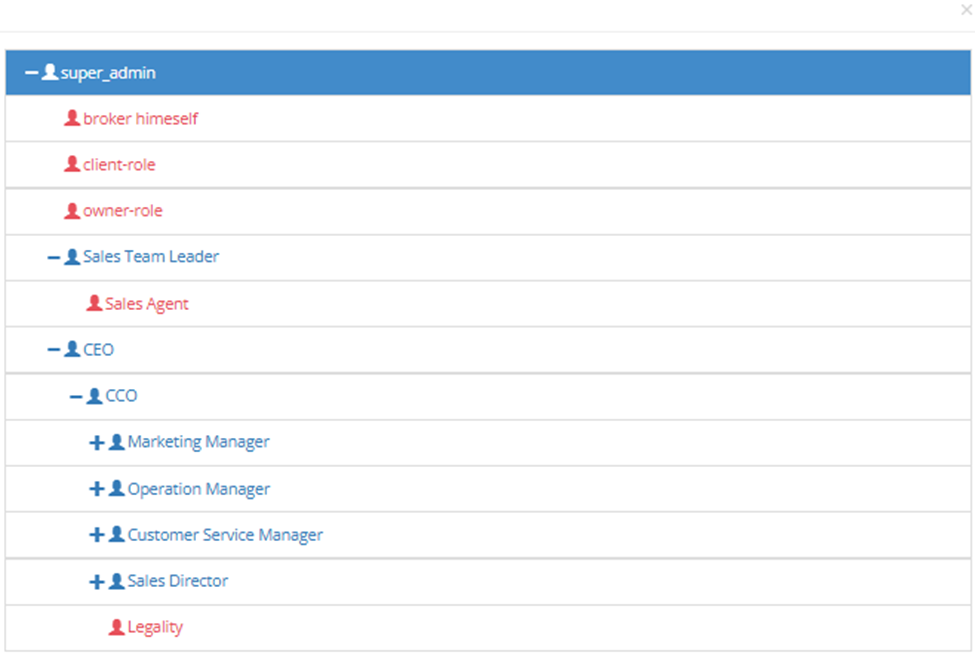Click the Sales Agent user icon

pos(94,303)
